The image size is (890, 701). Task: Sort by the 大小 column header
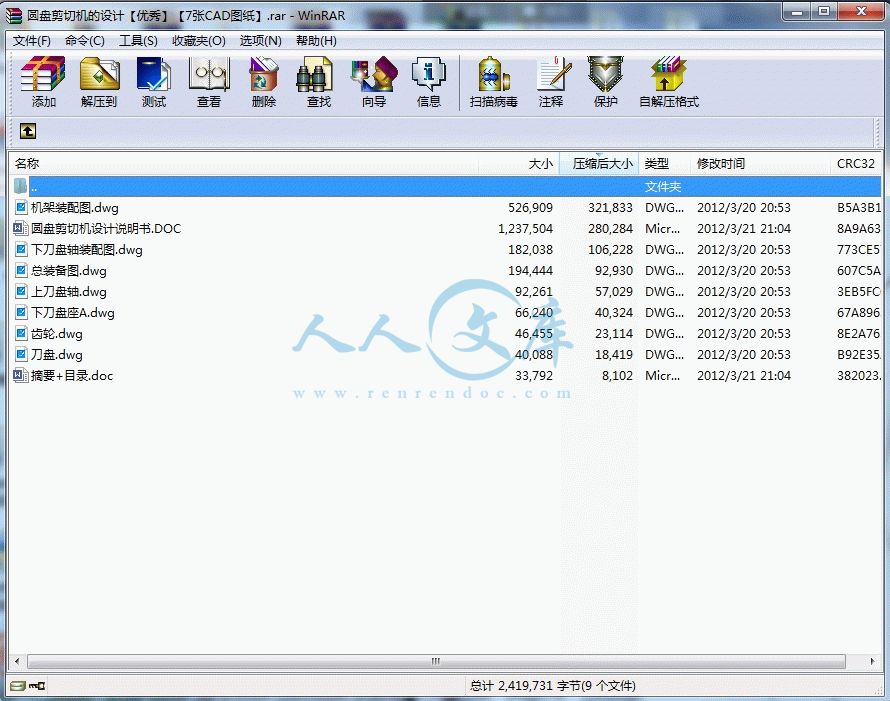519,163
